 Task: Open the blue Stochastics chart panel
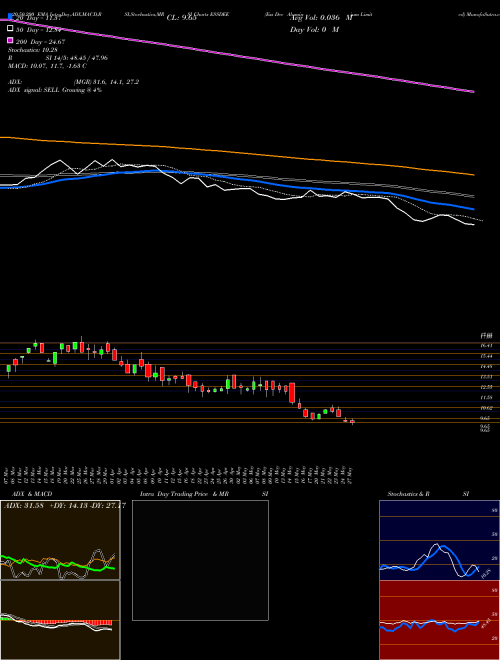click(439, 540)
